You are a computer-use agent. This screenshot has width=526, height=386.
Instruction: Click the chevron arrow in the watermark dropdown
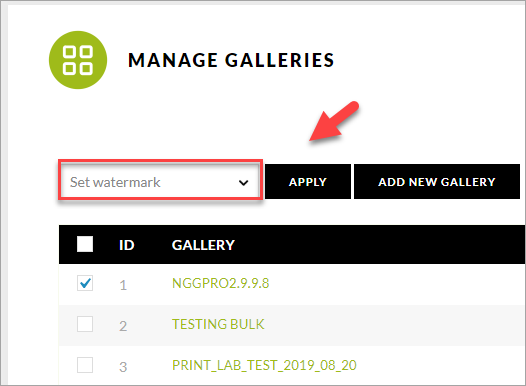[x=244, y=183]
